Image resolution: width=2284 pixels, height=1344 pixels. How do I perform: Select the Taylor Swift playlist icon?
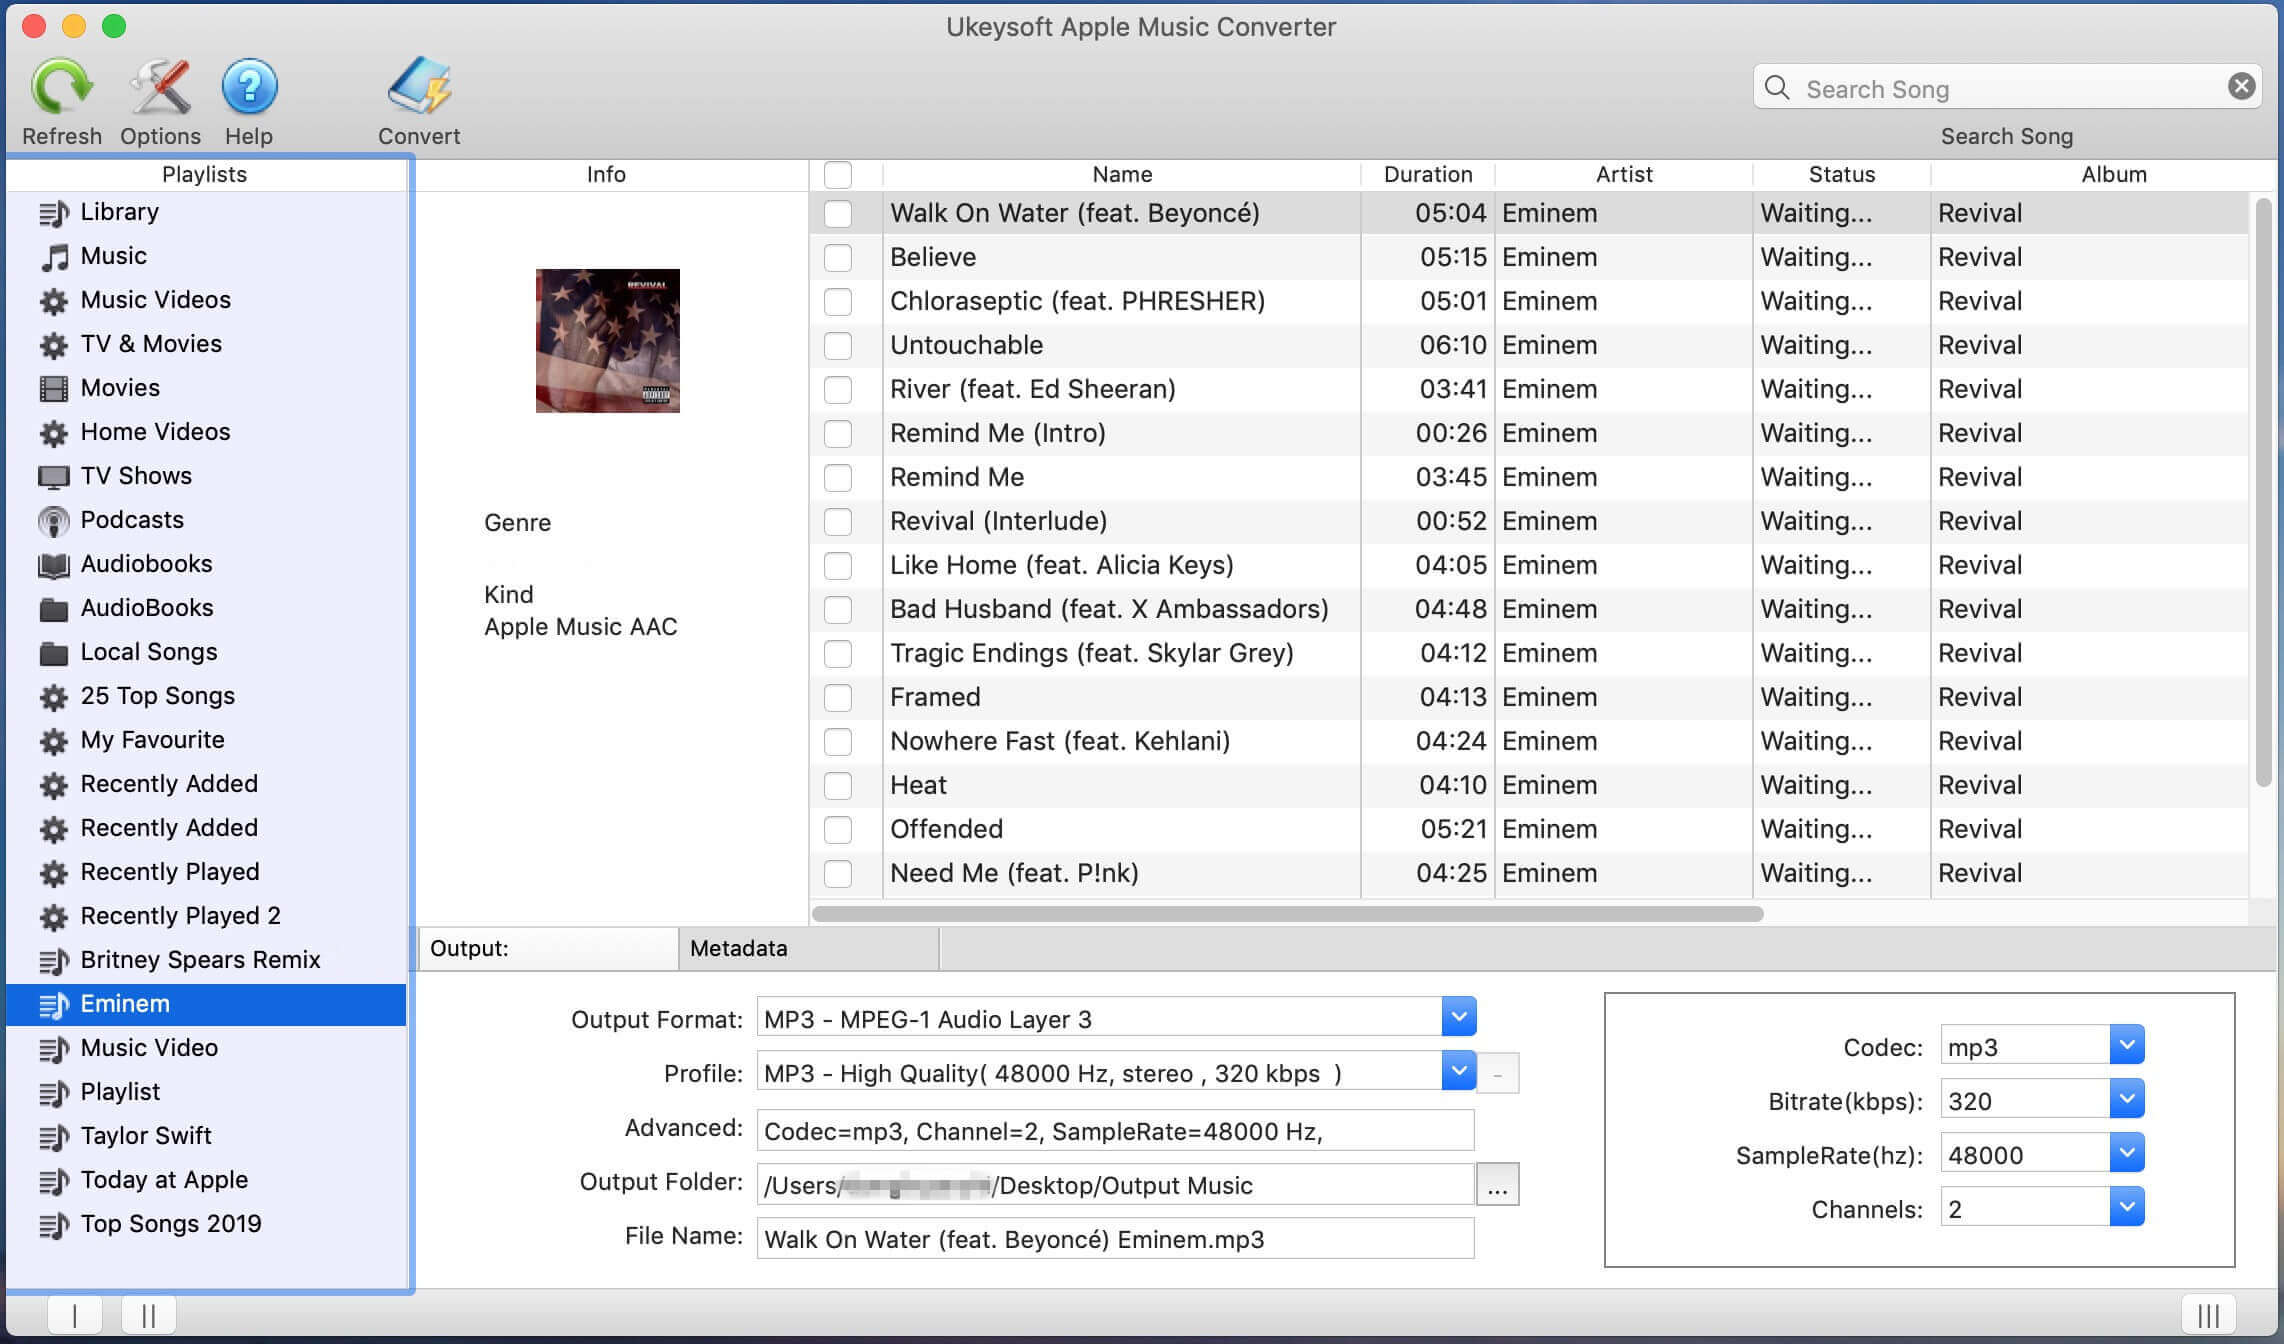pyautogui.click(x=54, y=1137)
